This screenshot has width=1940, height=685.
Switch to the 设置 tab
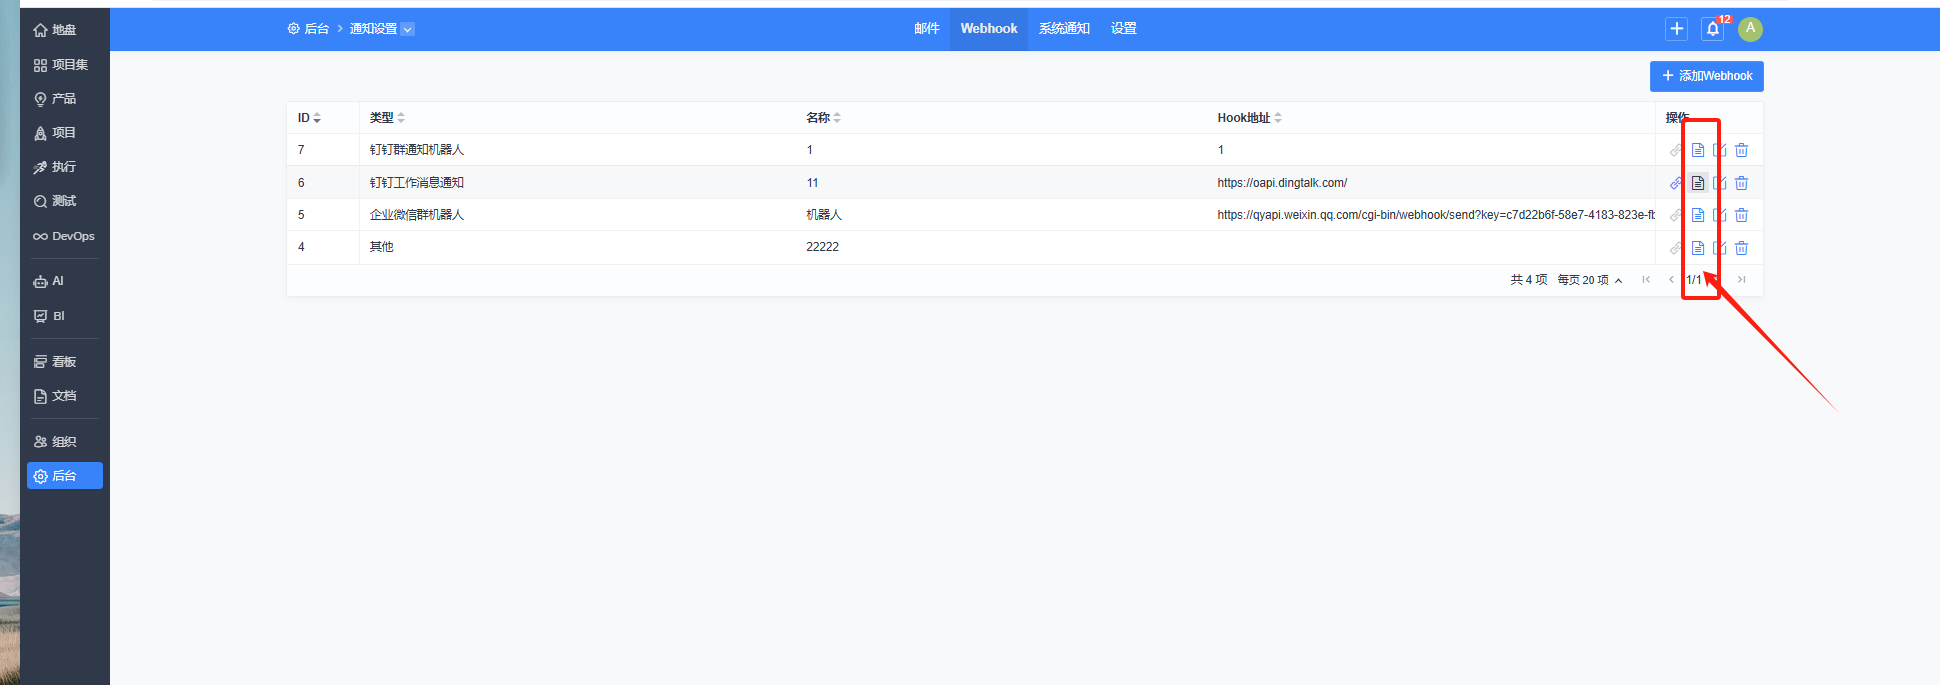tap(1124, 29)
